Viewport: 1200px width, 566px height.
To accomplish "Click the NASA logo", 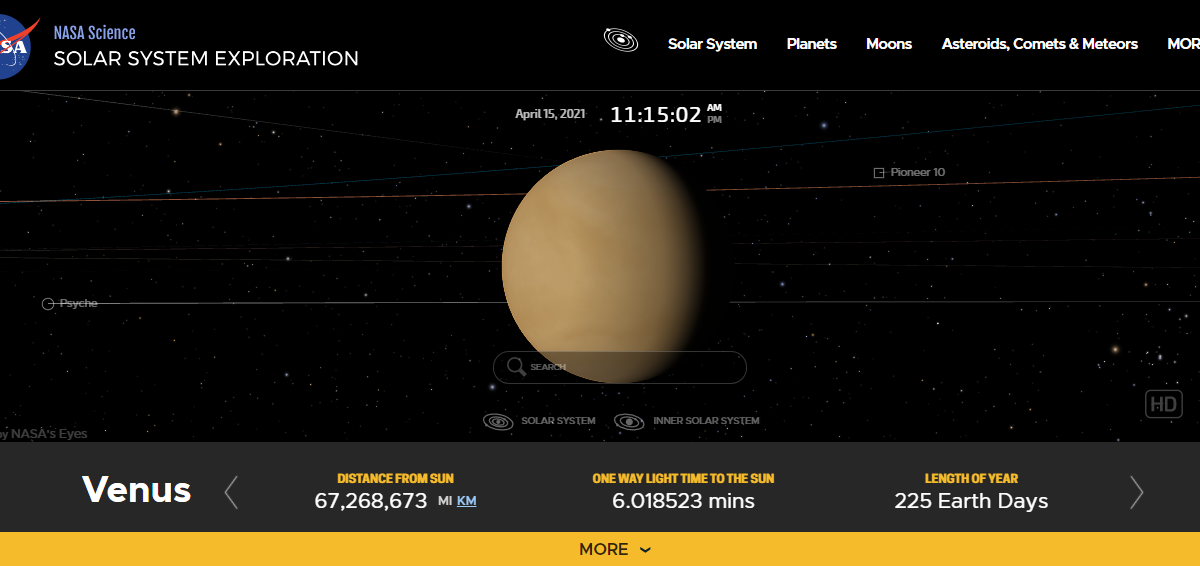I will 18,48.
